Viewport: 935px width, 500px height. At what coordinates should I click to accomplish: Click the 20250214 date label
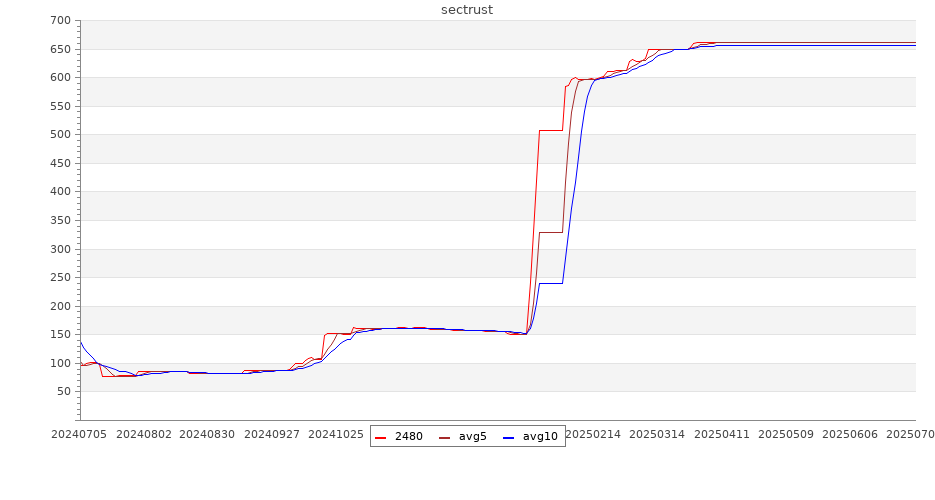click(593, 434)
